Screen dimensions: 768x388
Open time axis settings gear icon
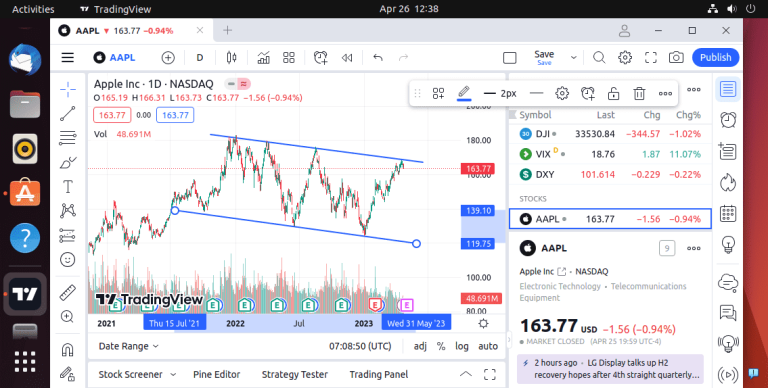click(x=483, y=324)
